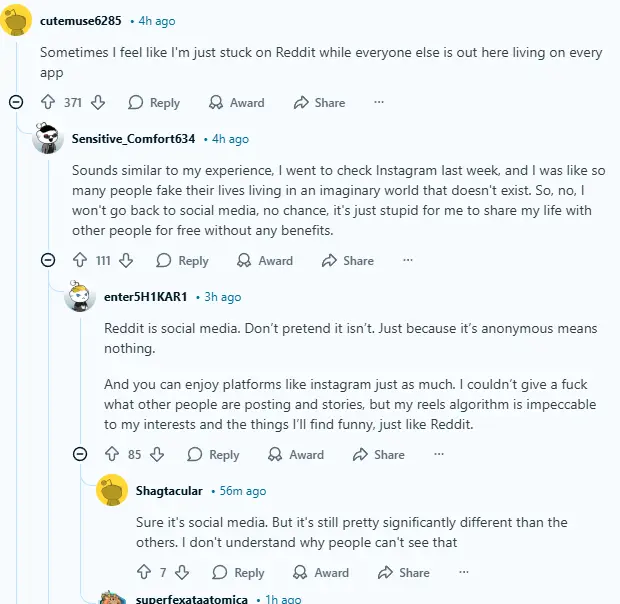Downvote Shagtacular's comment
The image size is (620, 604).
pyautogui.click(x=182, y=572)
